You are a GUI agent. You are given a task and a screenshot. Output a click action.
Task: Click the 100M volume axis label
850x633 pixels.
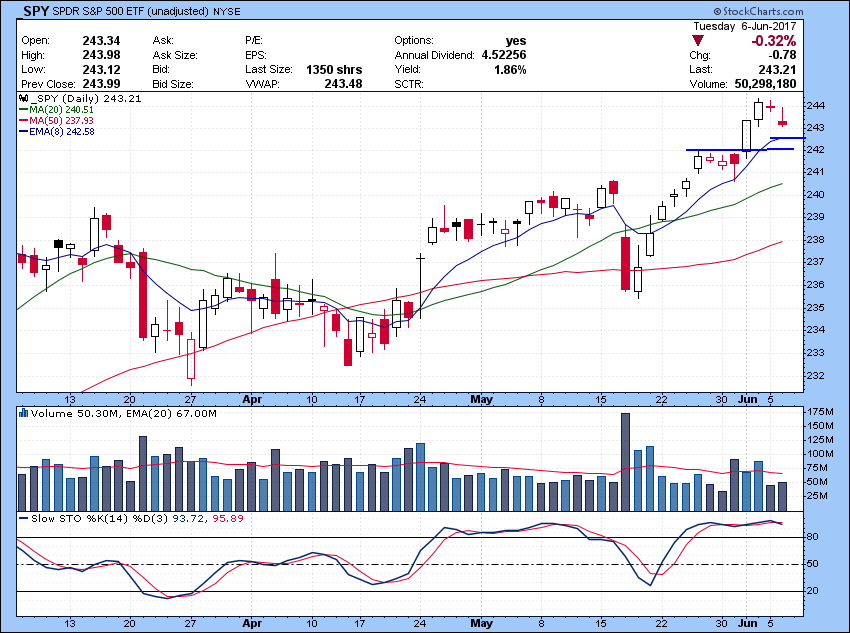pos(819,454)
